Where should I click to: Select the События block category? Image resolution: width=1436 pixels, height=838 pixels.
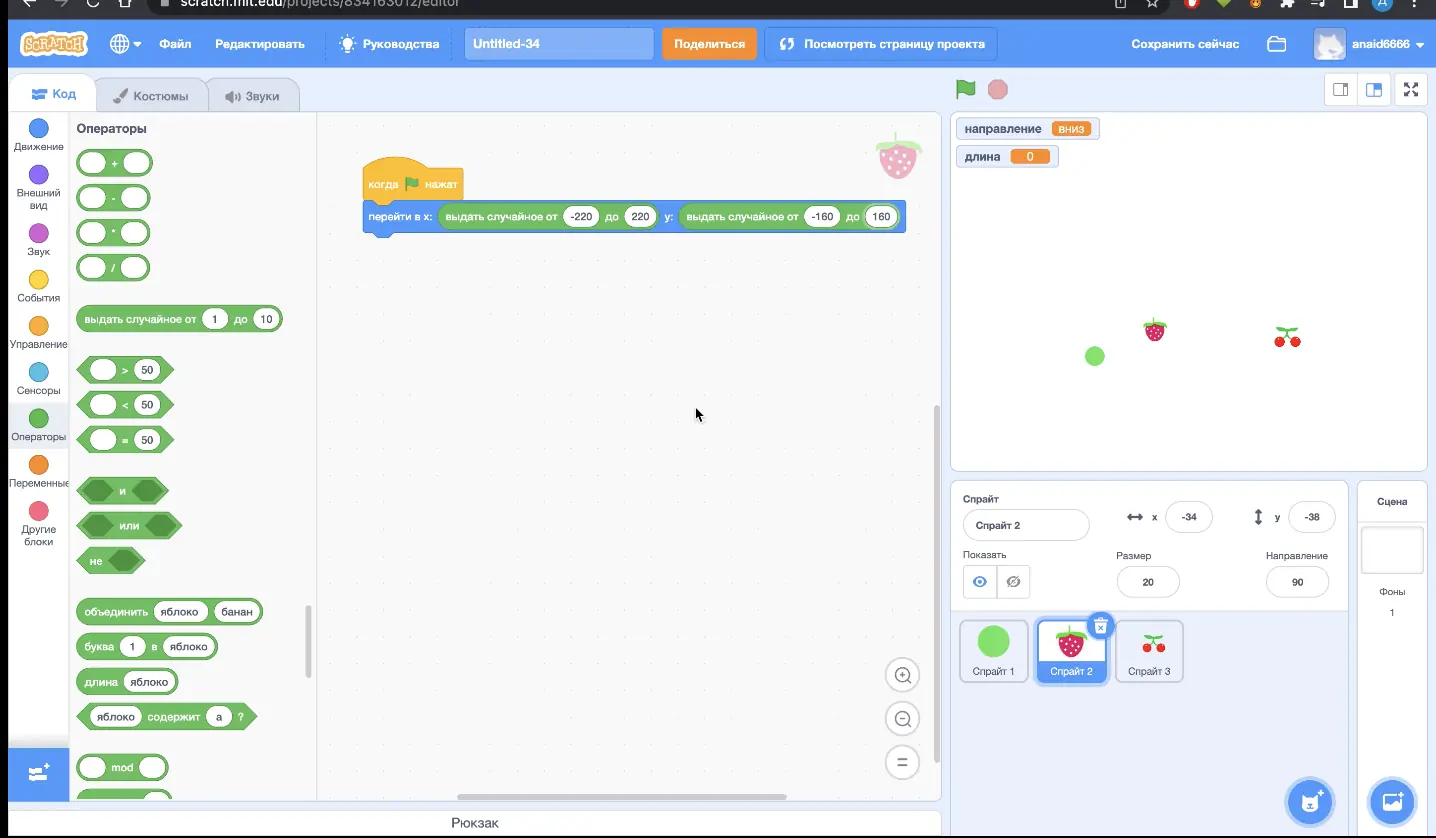[x=38, y=286]
